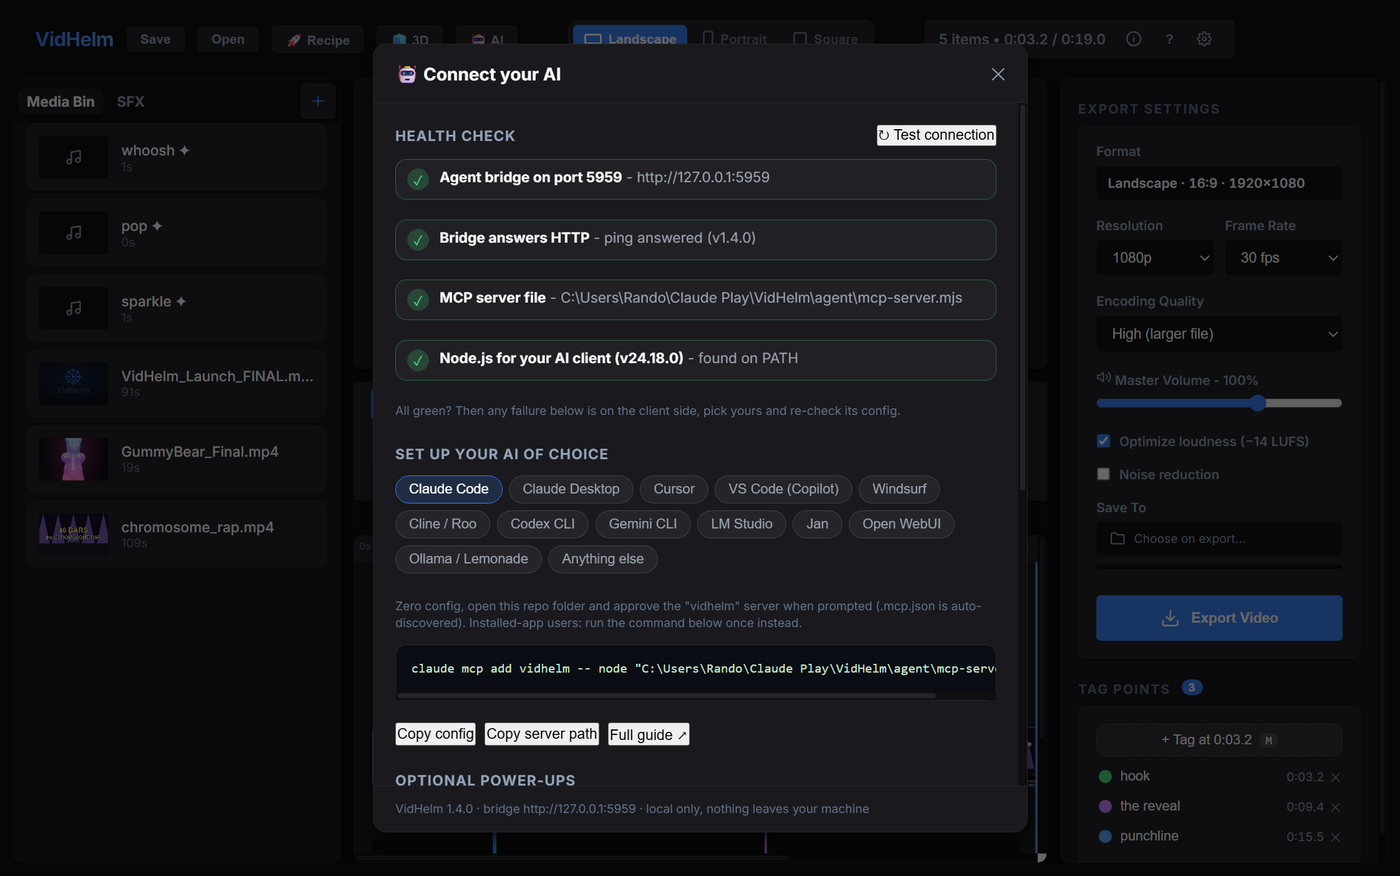
Task: Close the Connect your AI dialog
Action: (x=997, y=74)
